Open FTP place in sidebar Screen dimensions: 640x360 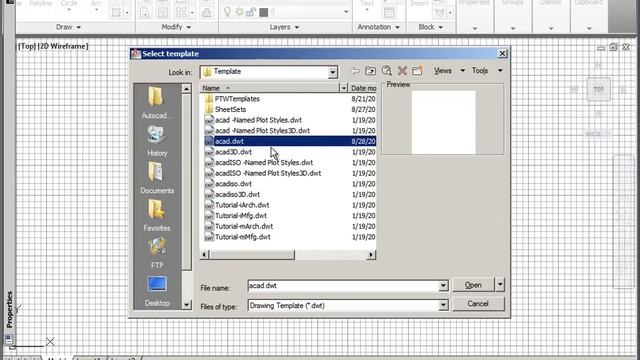157,253
